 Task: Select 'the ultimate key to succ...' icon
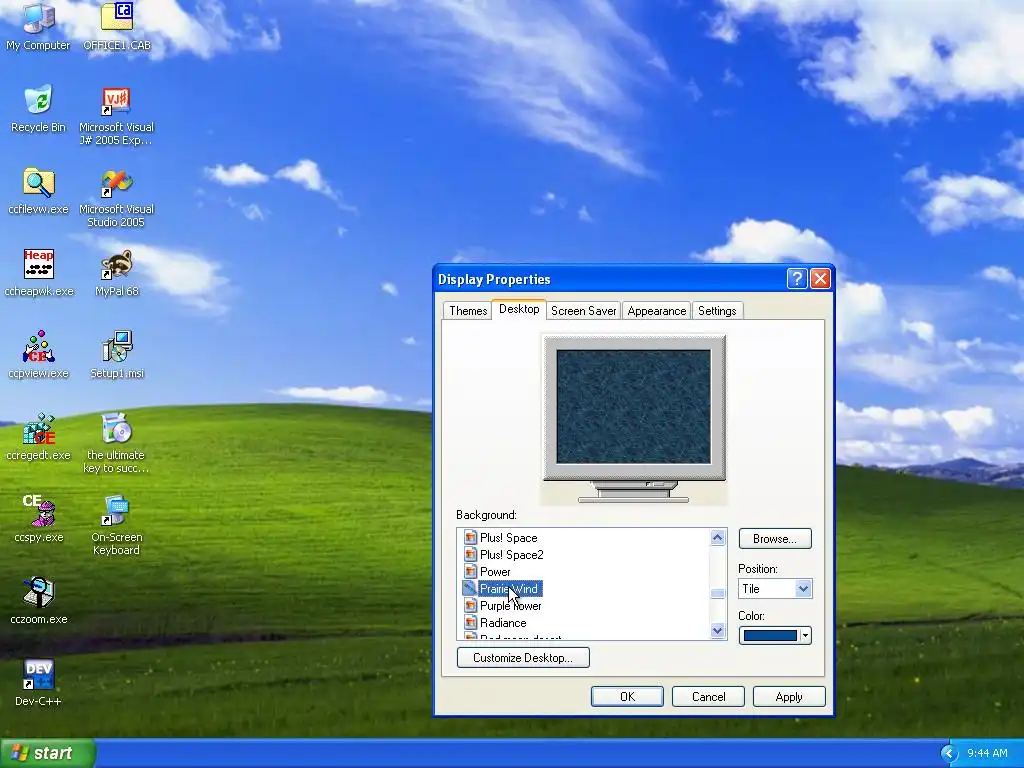116,443
